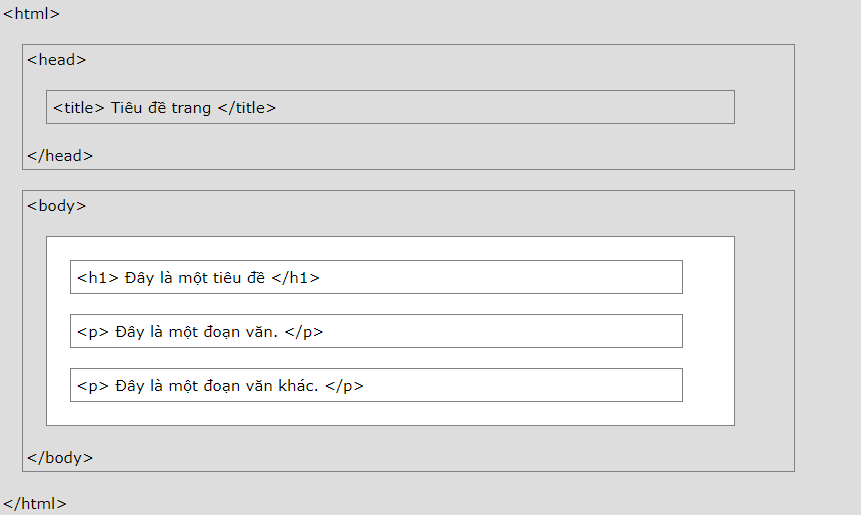Click the opening <h1> tag

point(98,278)
